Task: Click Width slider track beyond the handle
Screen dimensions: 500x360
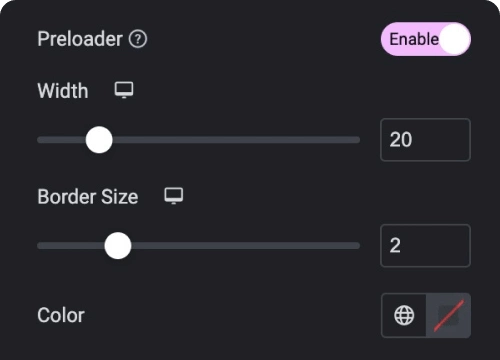Action: [236, 140]
